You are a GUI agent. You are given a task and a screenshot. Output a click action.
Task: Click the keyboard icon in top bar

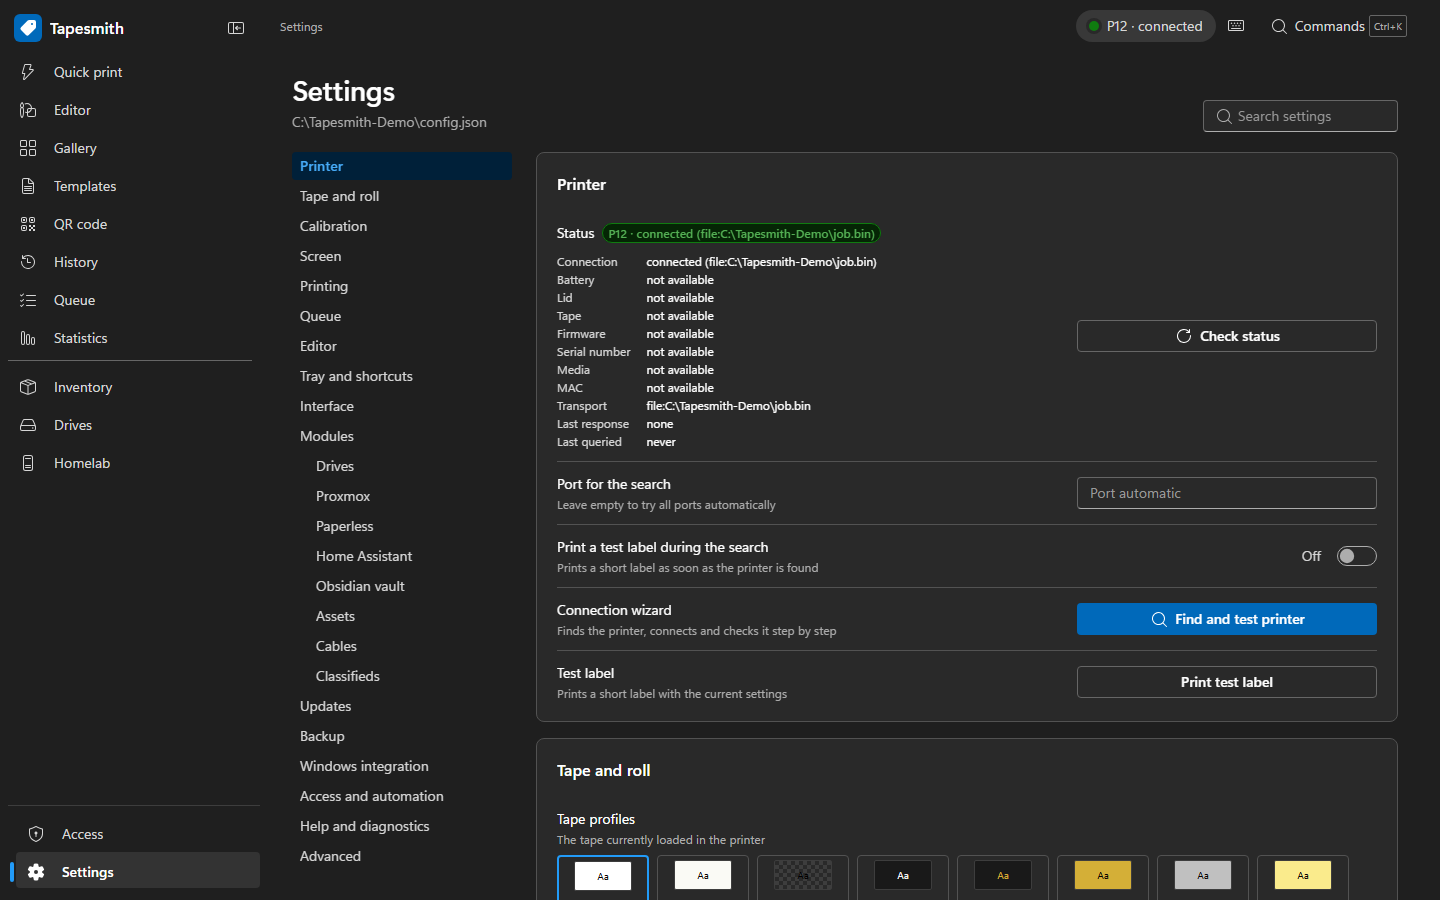[x=1236, y=26]
